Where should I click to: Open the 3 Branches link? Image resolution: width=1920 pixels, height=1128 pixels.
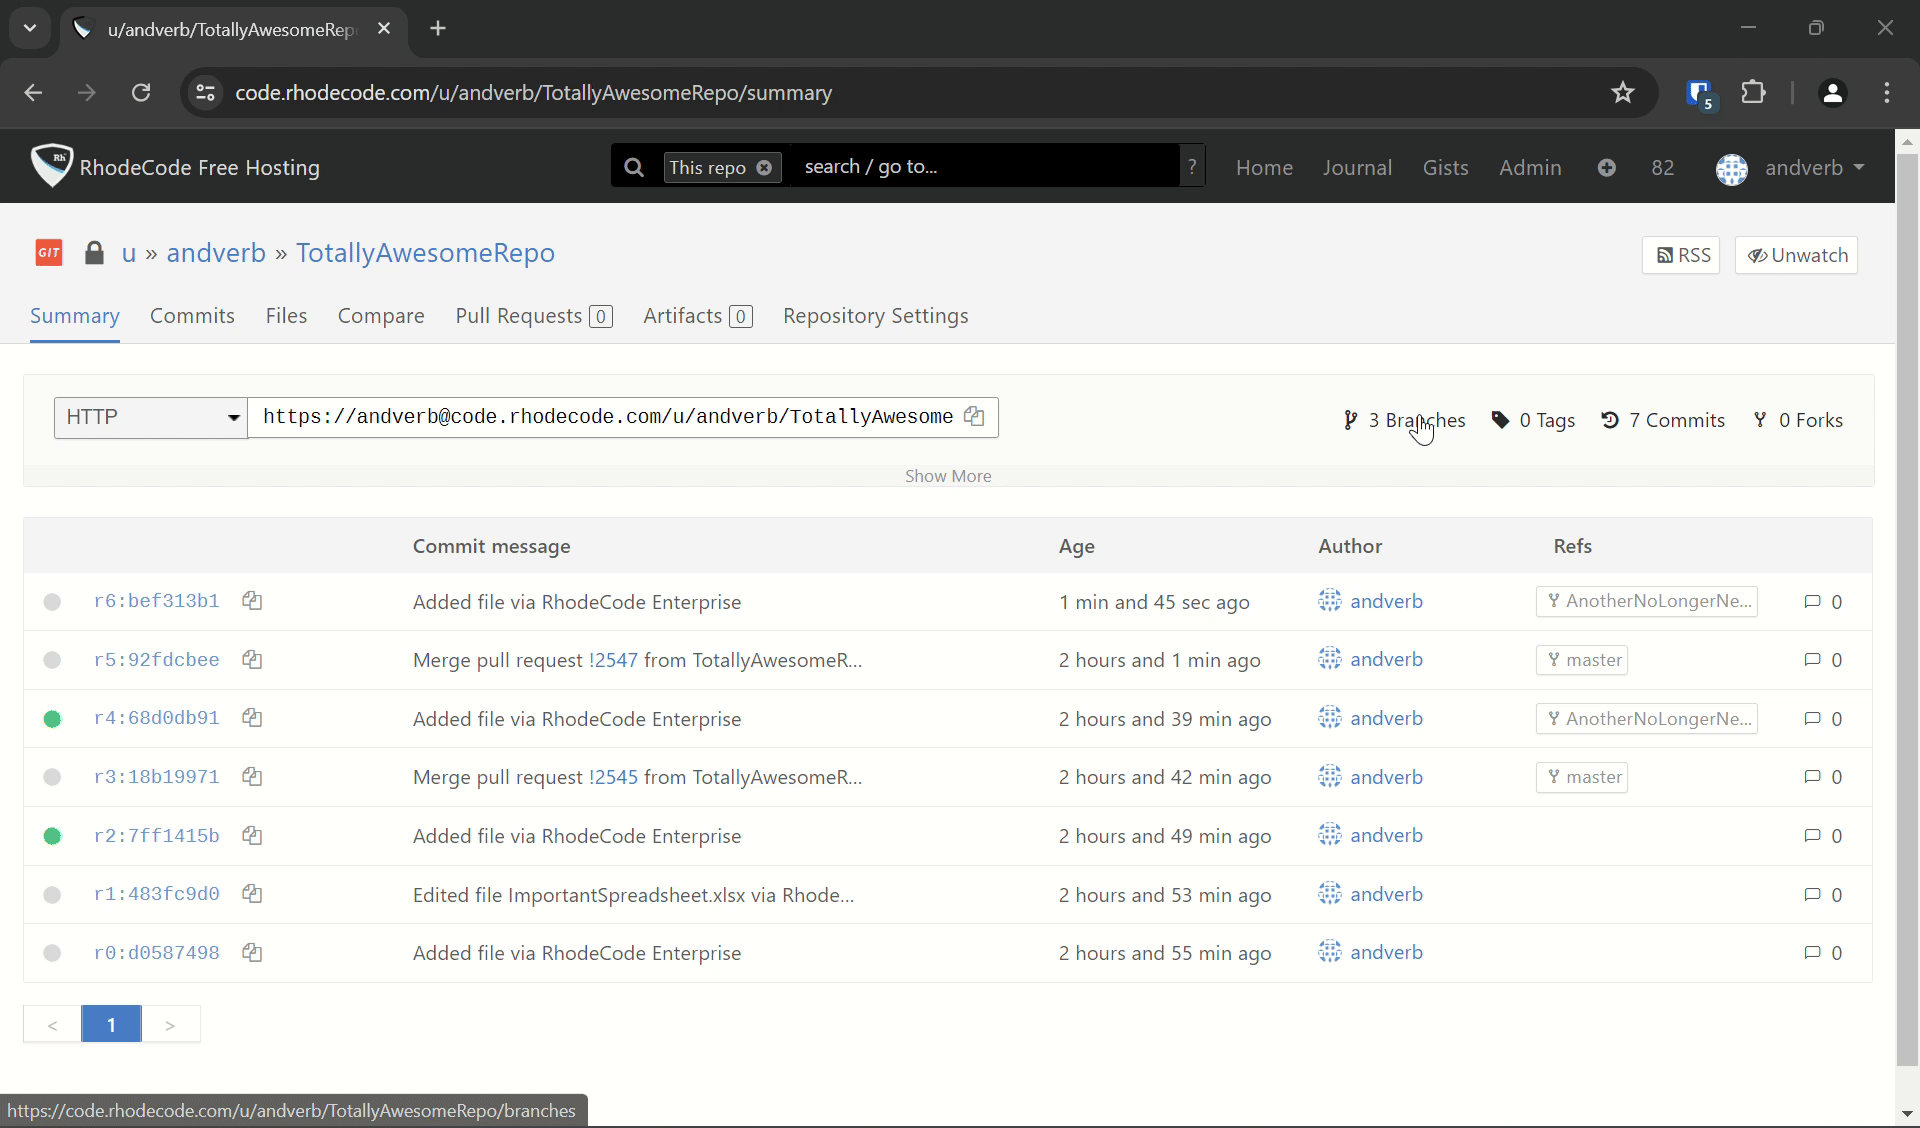coord(1405,420)
